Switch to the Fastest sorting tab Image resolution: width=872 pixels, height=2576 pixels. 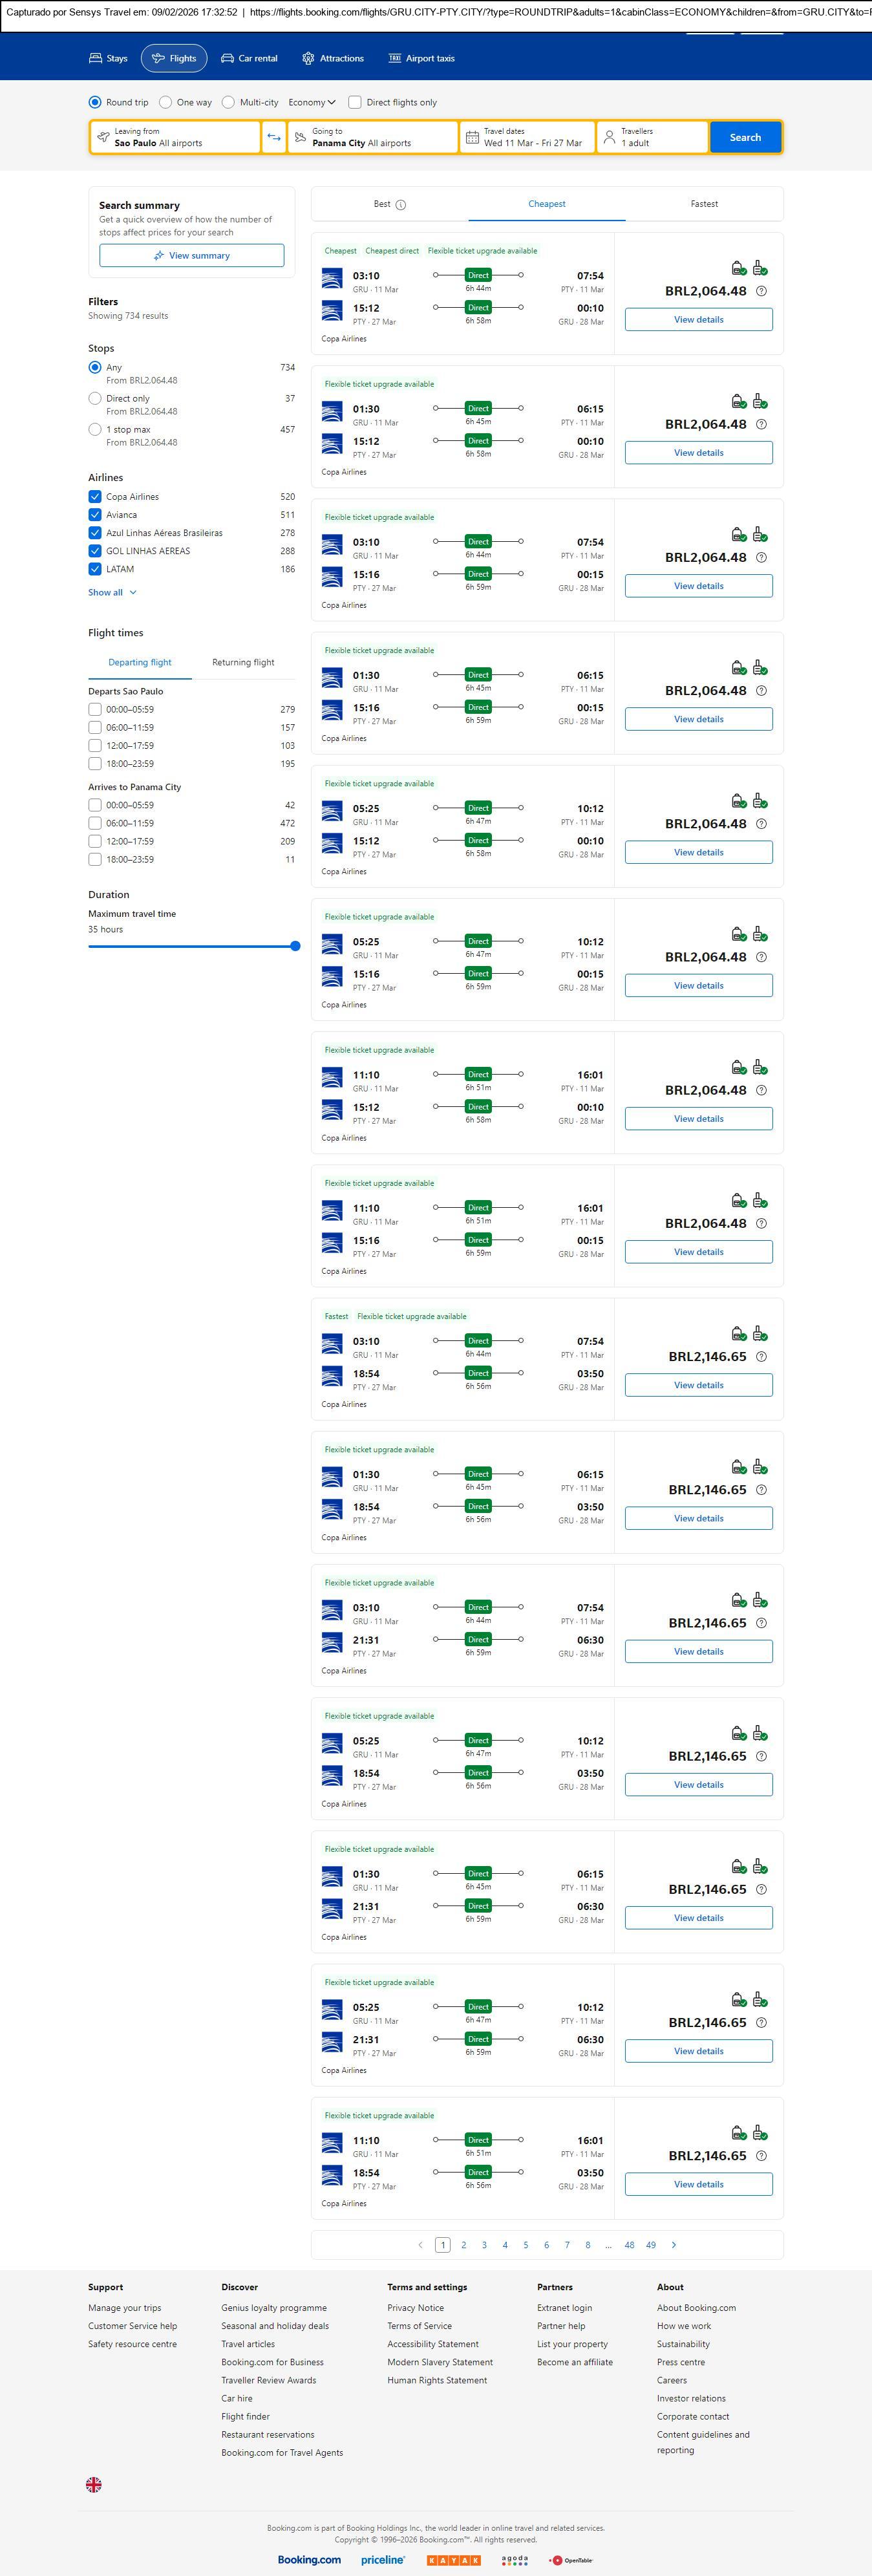point(704,204)
